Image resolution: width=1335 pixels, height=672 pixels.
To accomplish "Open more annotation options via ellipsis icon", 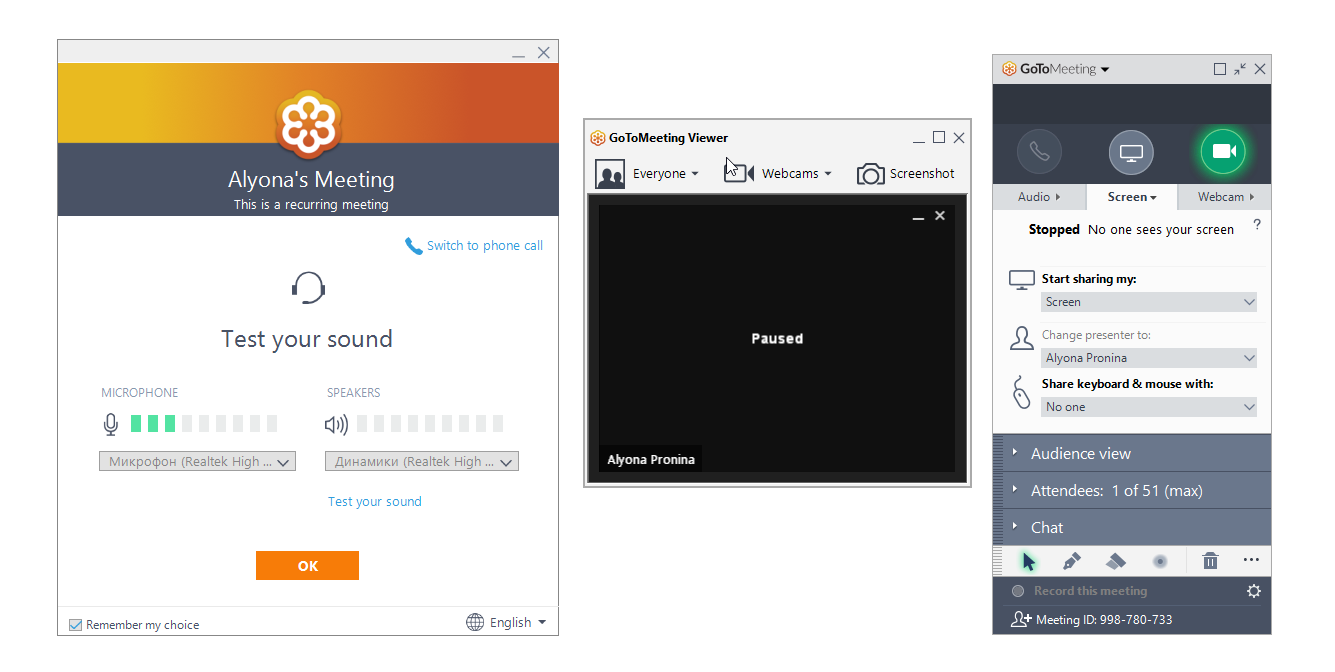I will pos(1251,561).
